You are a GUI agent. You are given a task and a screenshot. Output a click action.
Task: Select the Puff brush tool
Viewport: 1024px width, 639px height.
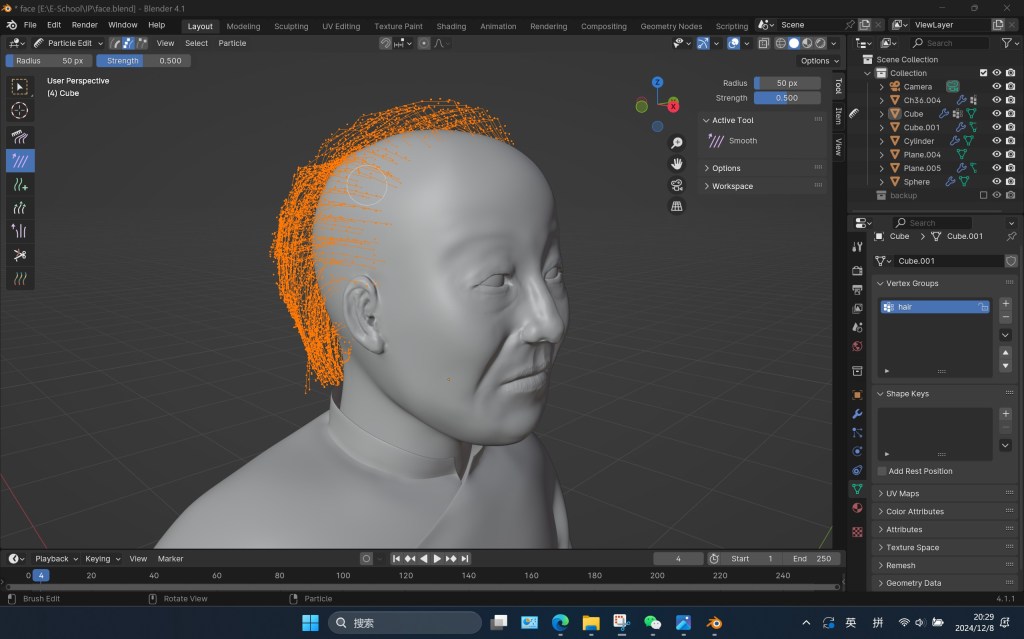click(x=20, y=231)
